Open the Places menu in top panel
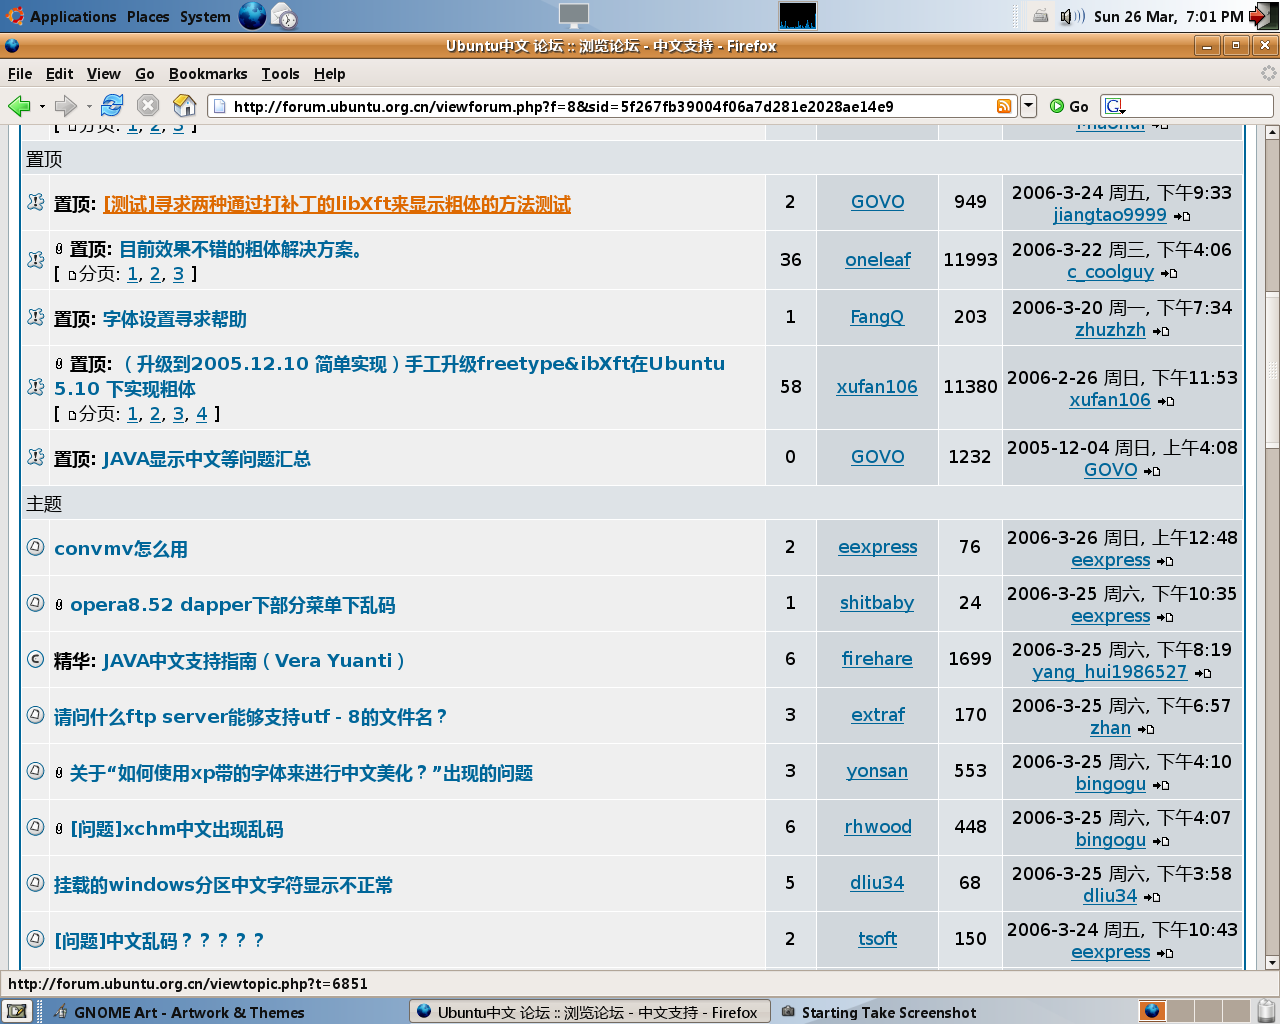Image resolution: width=1280 pixels, height=1024 pixels. point(148,16)
